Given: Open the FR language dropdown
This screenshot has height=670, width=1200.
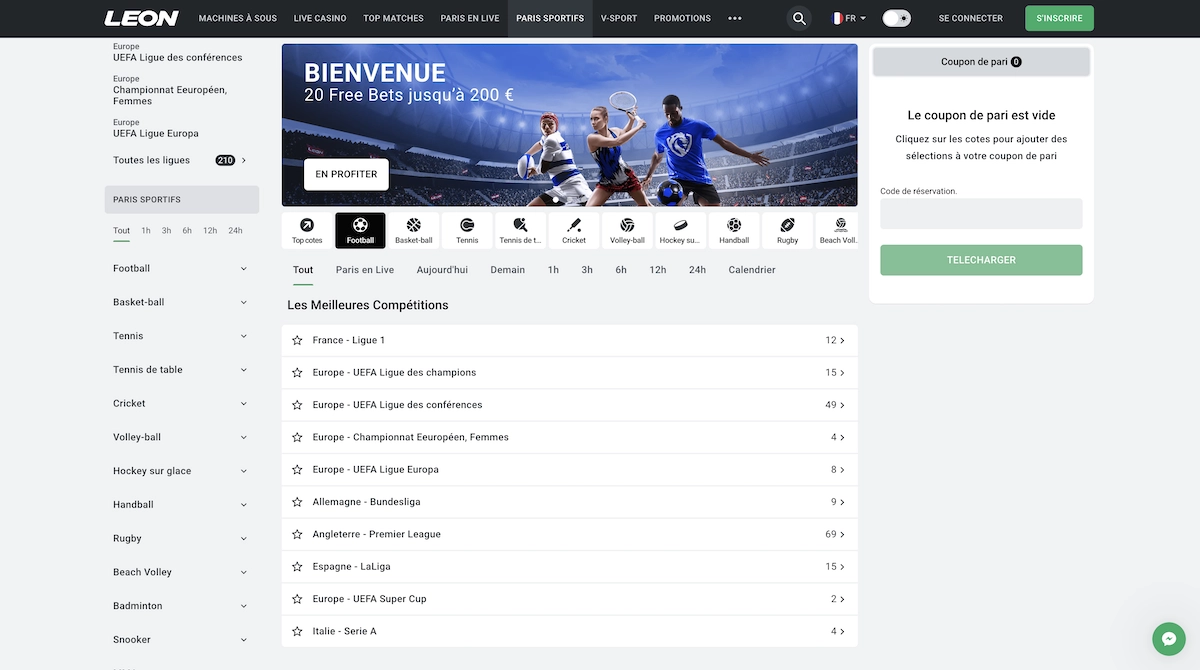Looking at the screenshot, I should [848, 17].
